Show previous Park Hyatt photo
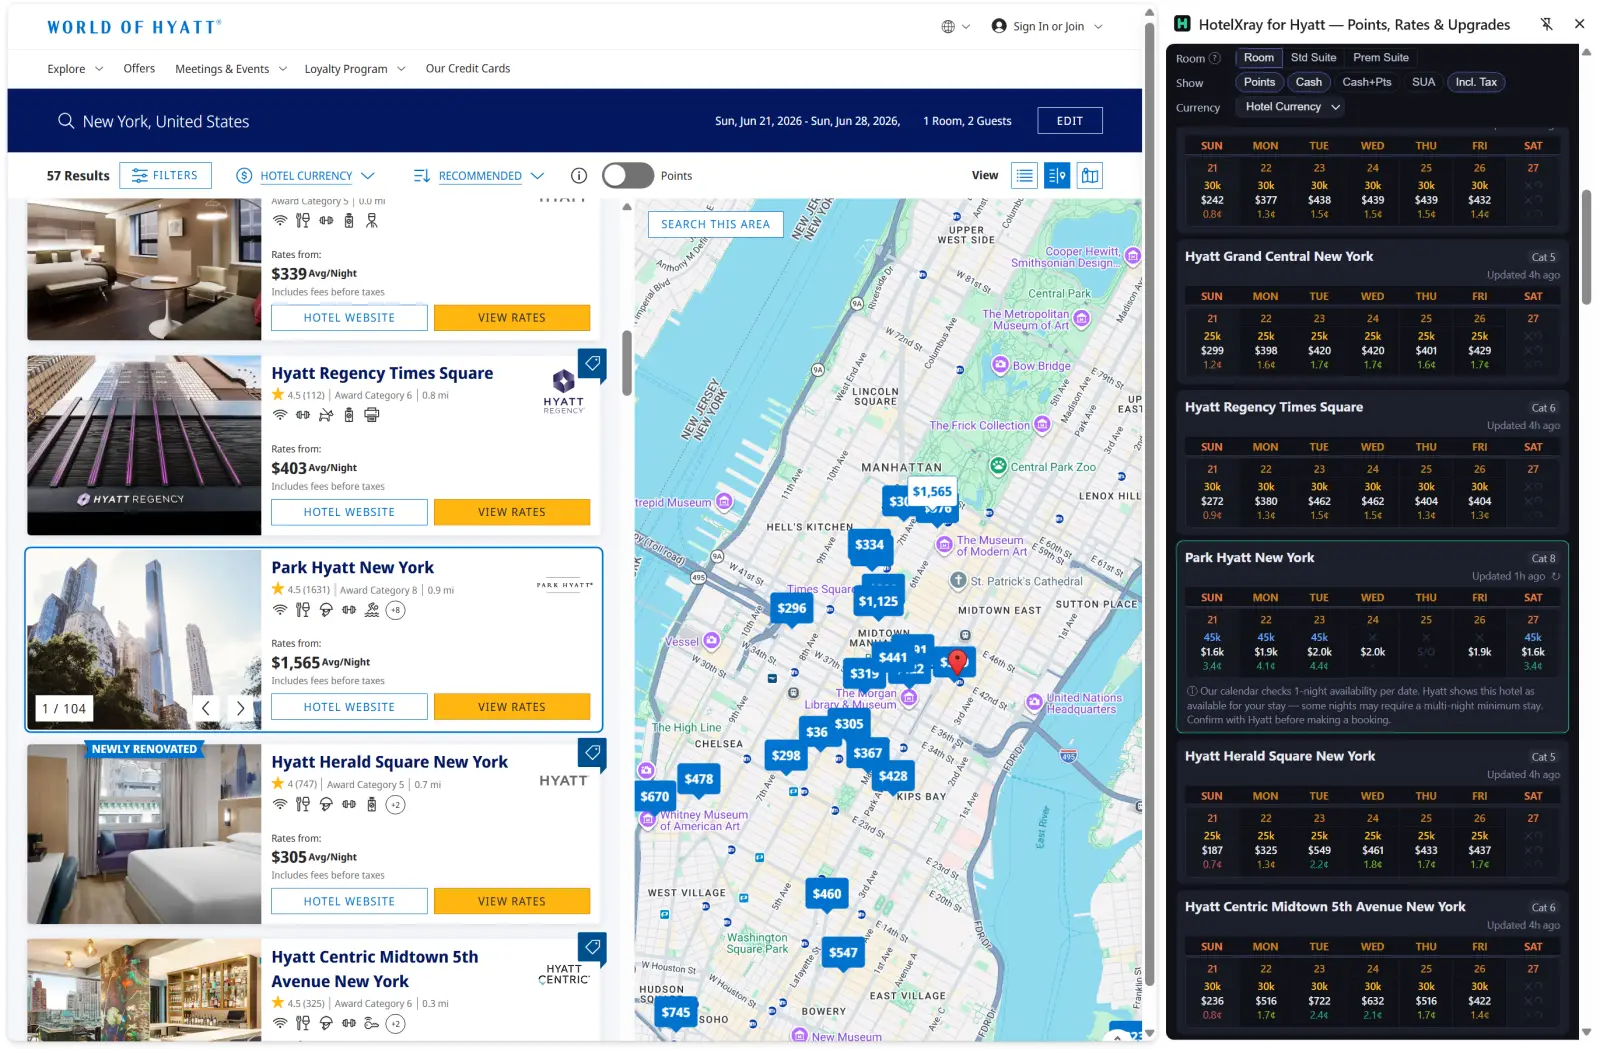 point(206,708)
